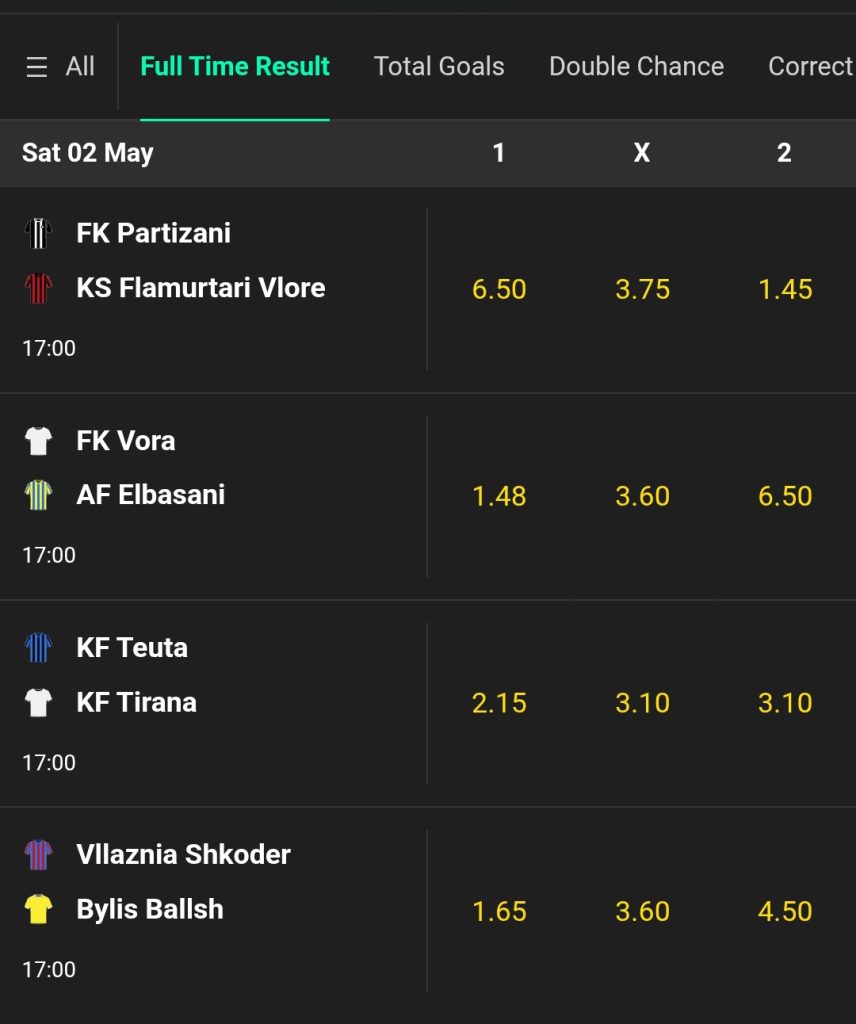
Task: Tap KF Teuta blue-striped jersey icon
Action: click(x=39, y=648)
